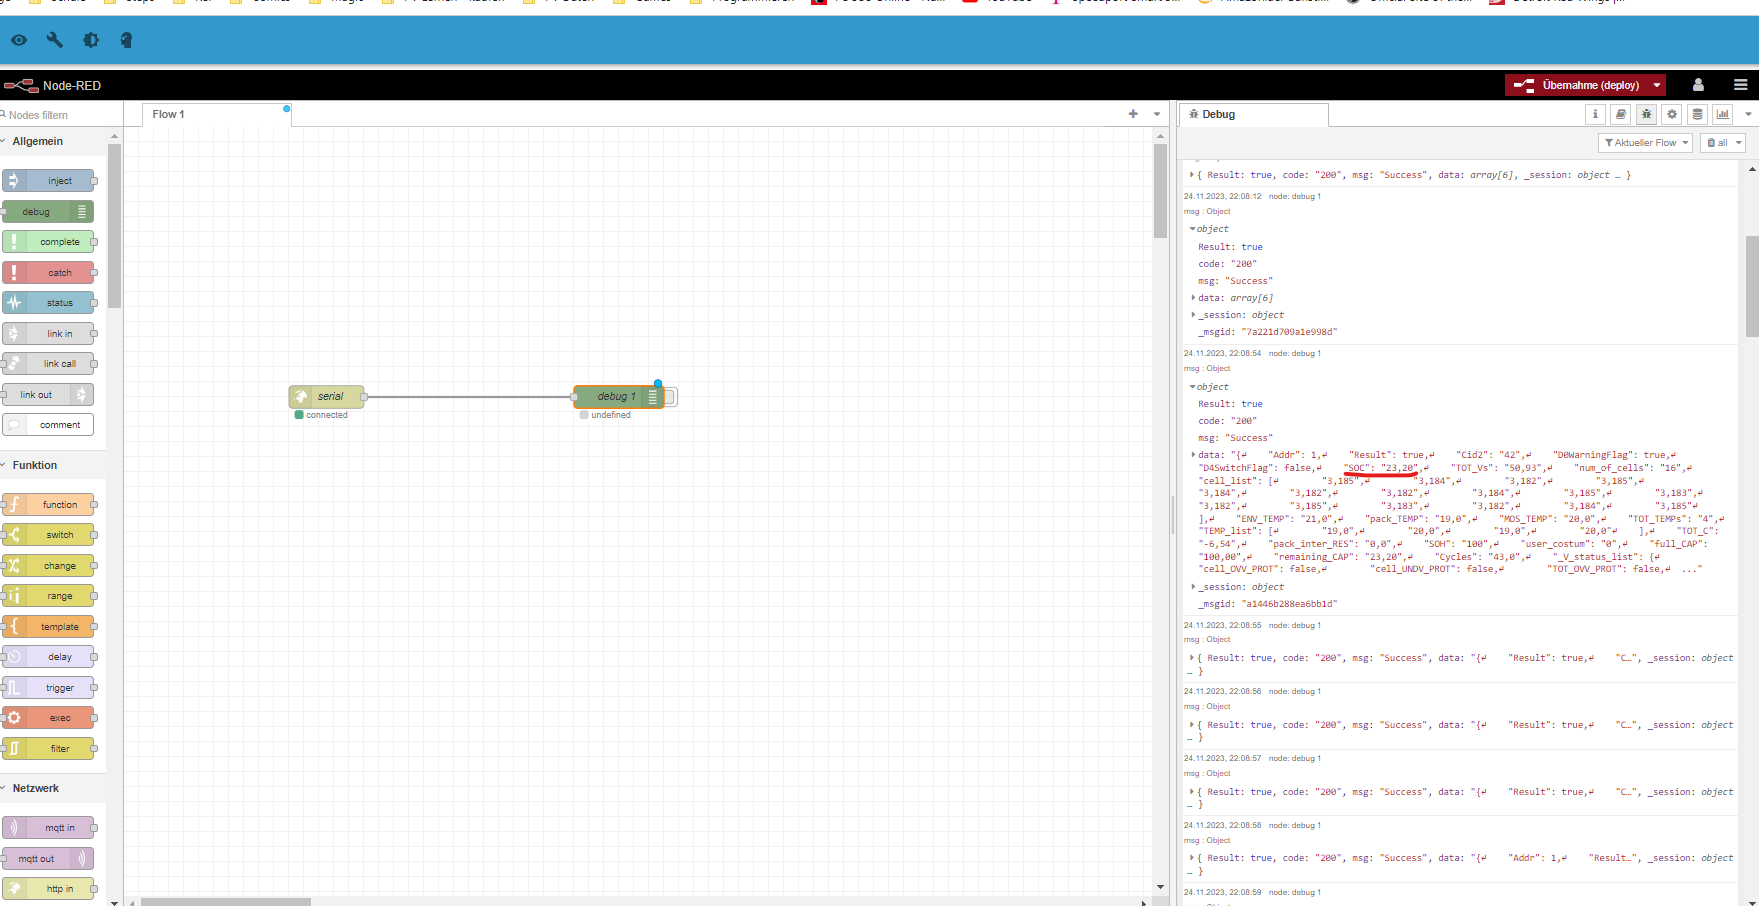
Task: Select the debug 1 node on canvas
Action: click(x=618, y=397)
